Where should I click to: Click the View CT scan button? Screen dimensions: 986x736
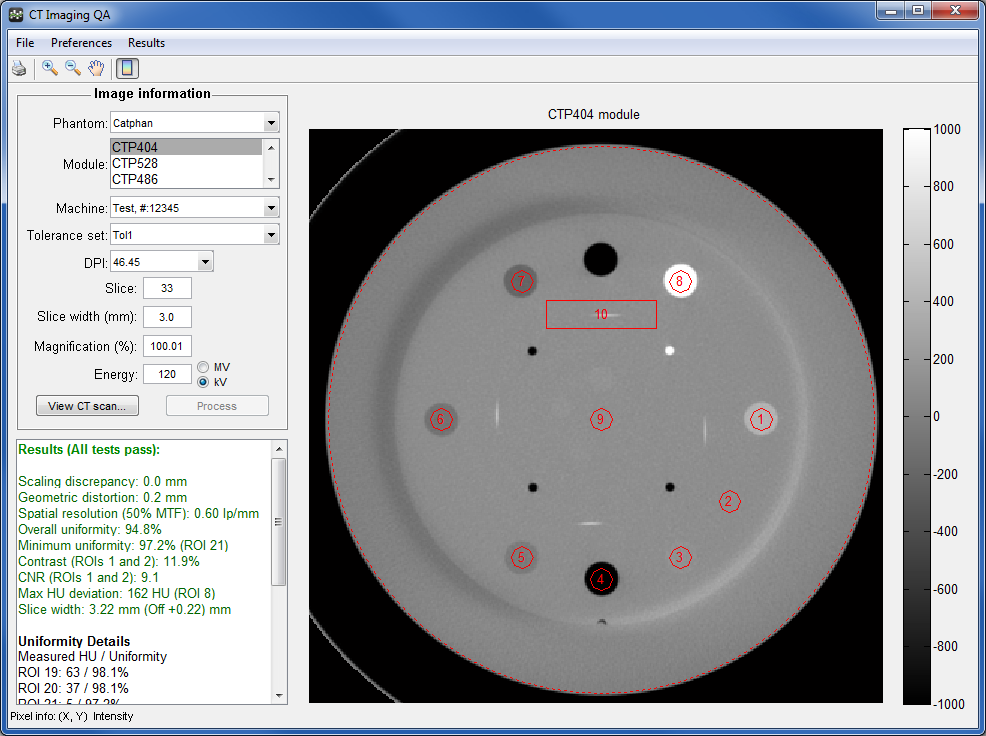88,406
